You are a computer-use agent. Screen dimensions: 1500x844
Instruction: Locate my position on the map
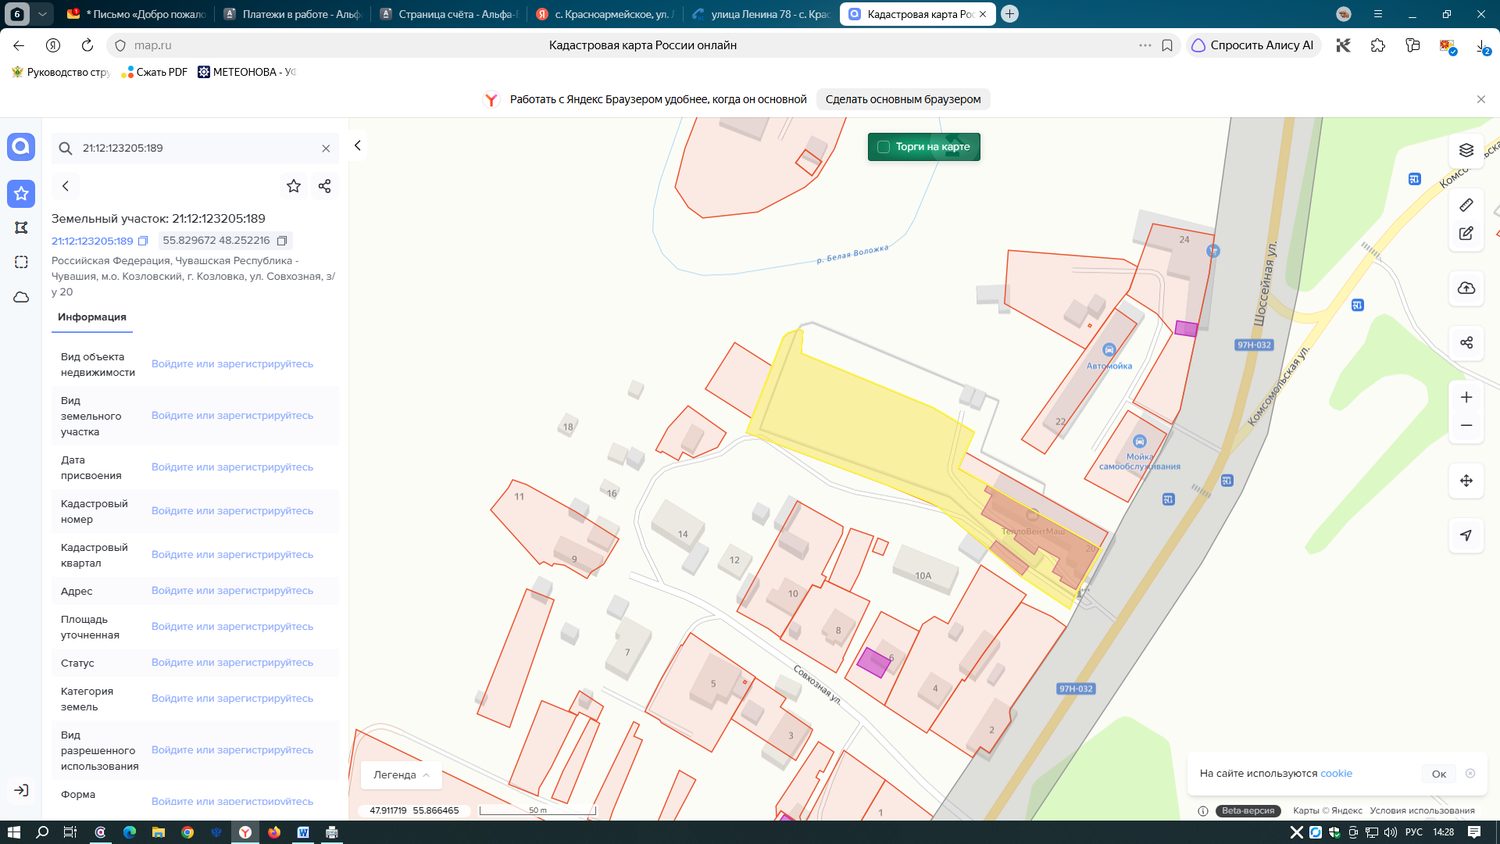click(x=1466, y=535)
